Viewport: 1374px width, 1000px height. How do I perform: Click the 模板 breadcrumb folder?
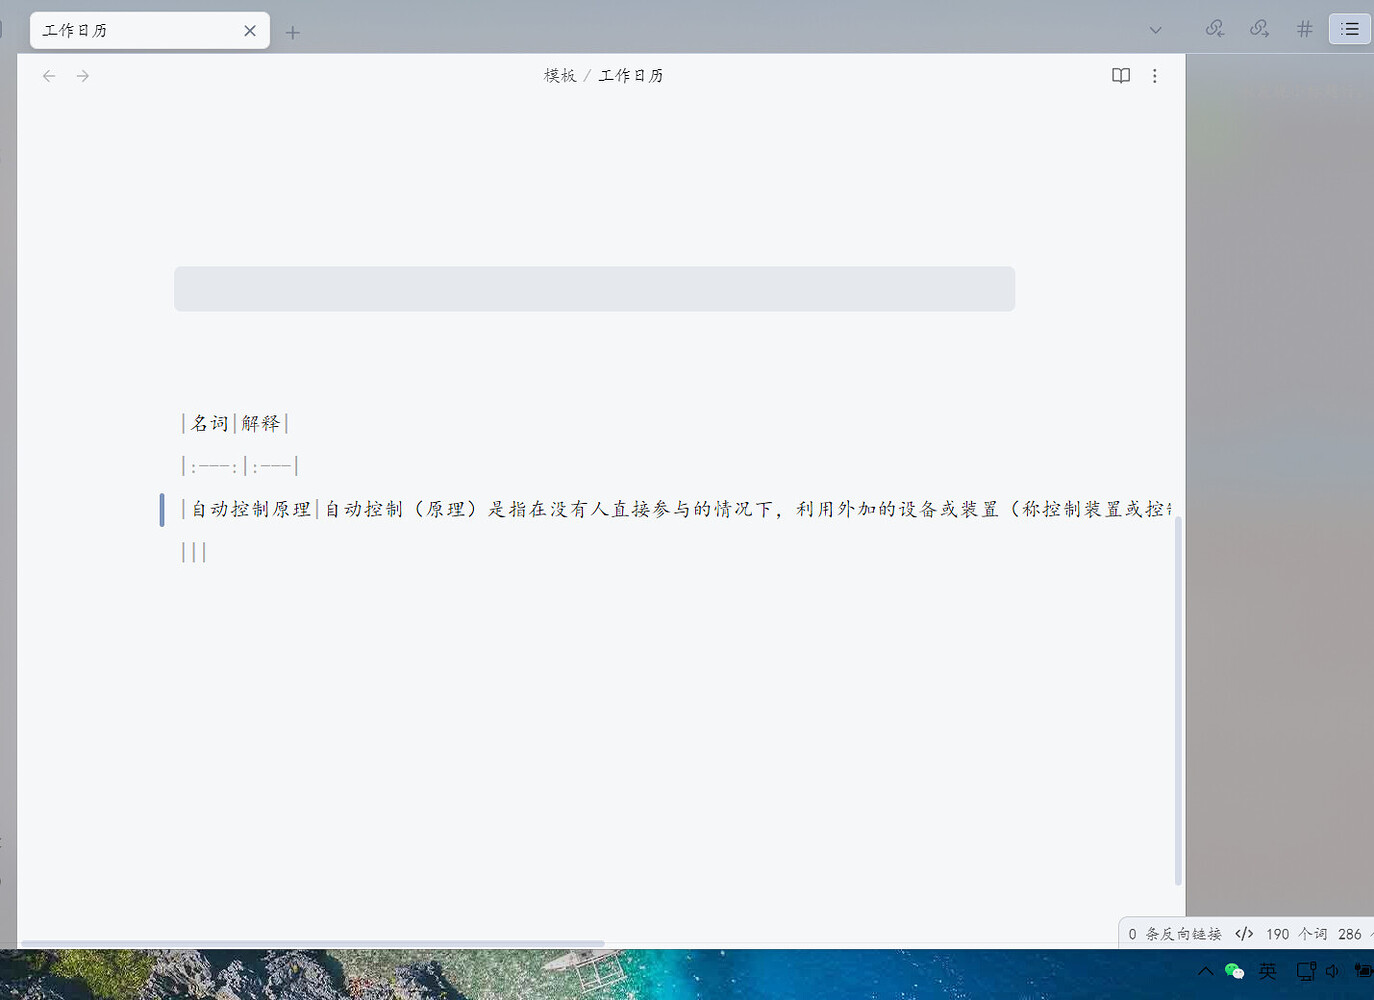[x=559, y=76]
